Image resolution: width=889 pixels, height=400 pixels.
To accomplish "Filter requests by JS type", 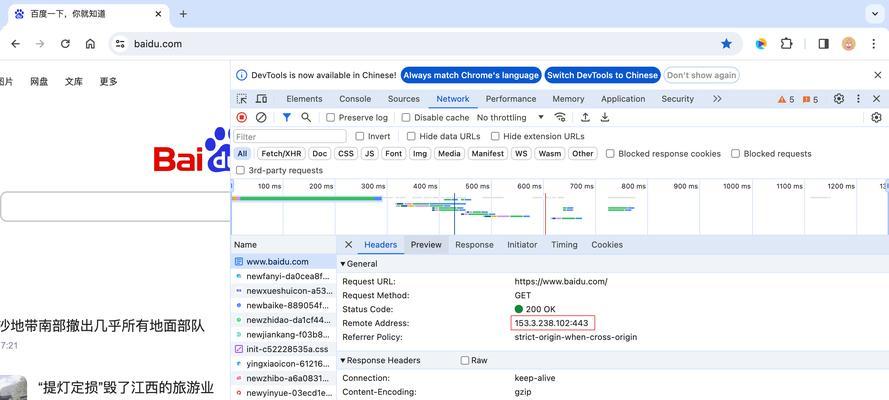I will pyautogui.click(x=369, y=154).
